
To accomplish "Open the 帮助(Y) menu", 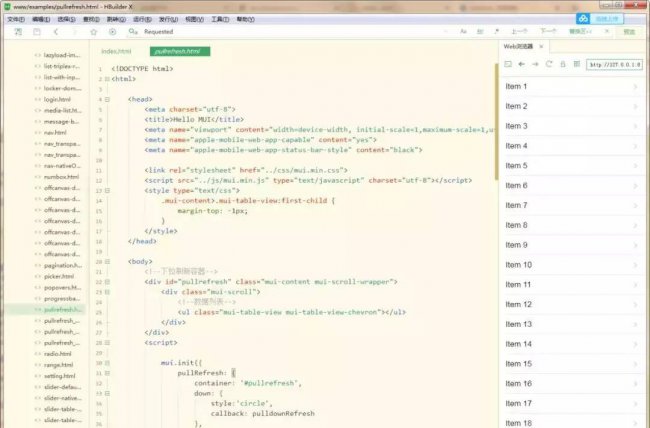I will click(245, 19).
